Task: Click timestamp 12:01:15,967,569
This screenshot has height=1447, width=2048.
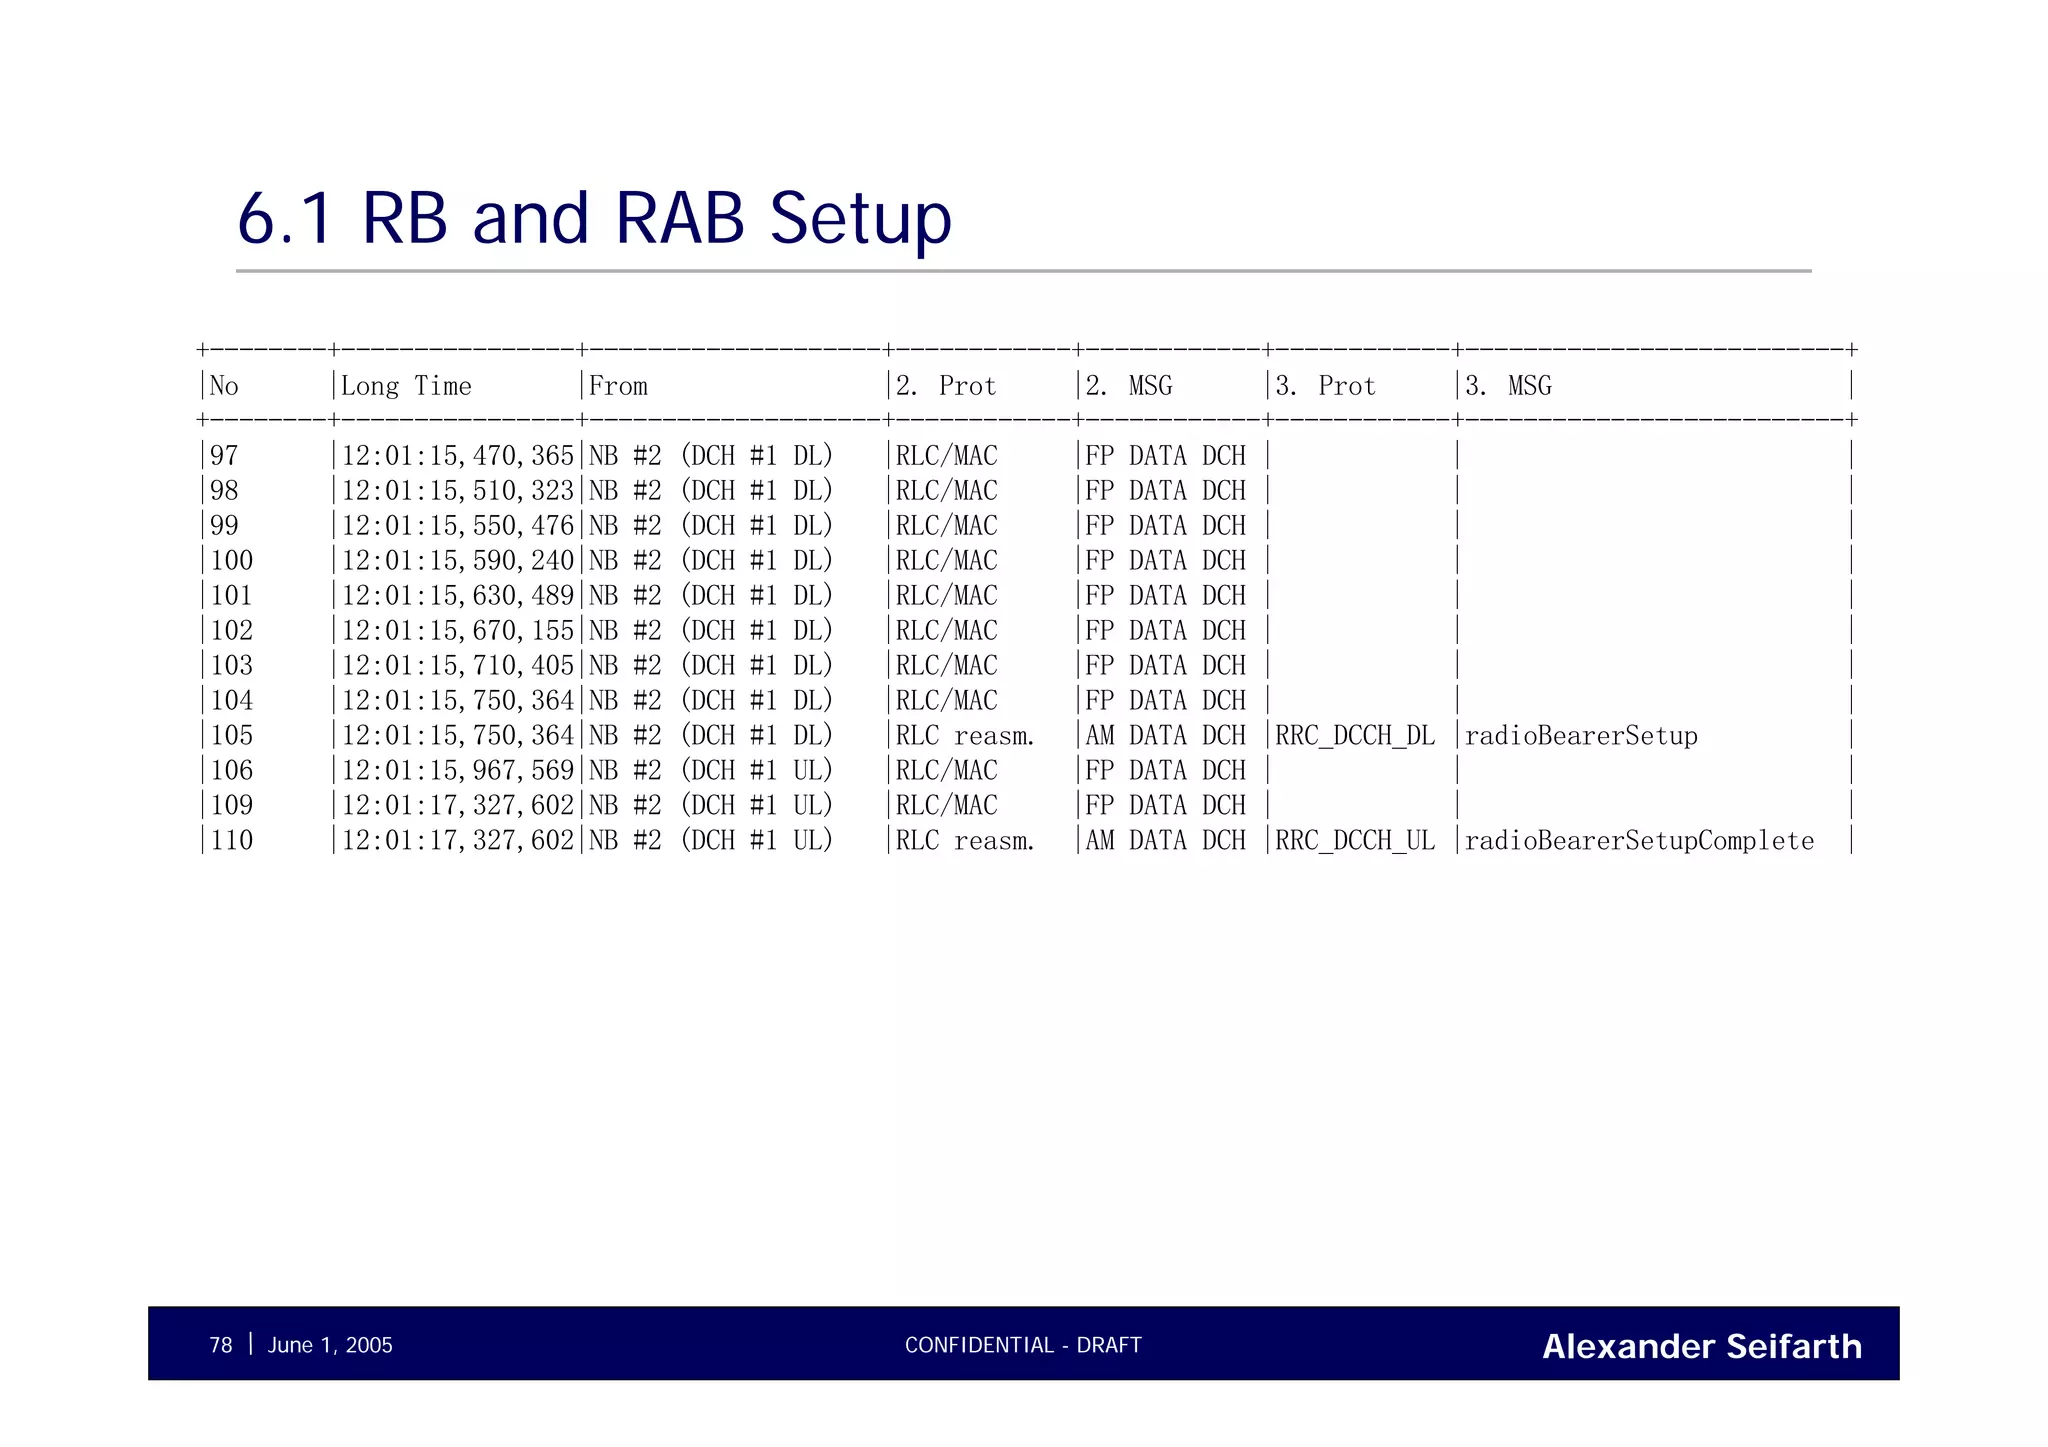Action: (458, 771)
